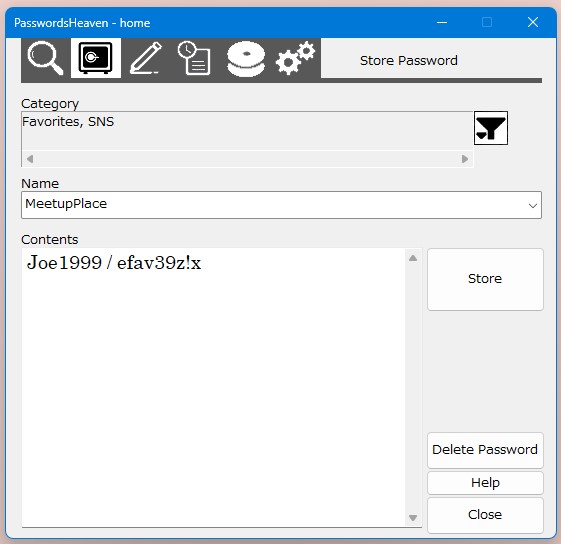Open Help
The image size is (561, 544).
[x=485, y=483]
